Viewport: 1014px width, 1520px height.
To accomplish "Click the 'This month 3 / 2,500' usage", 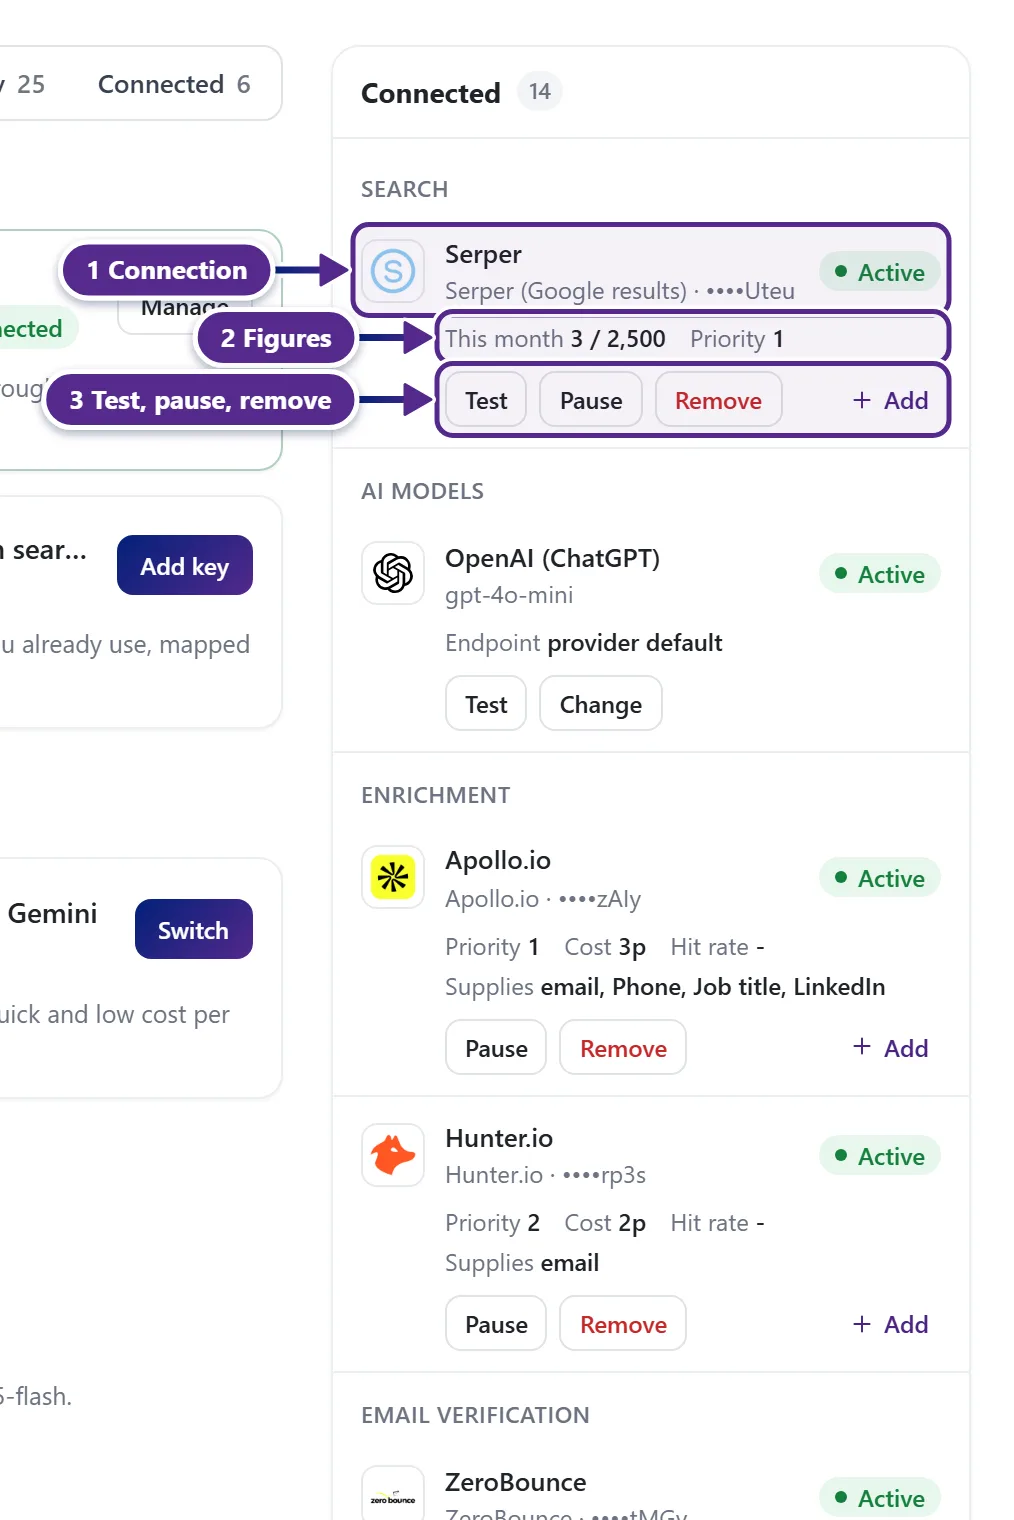I will (555, 339).
